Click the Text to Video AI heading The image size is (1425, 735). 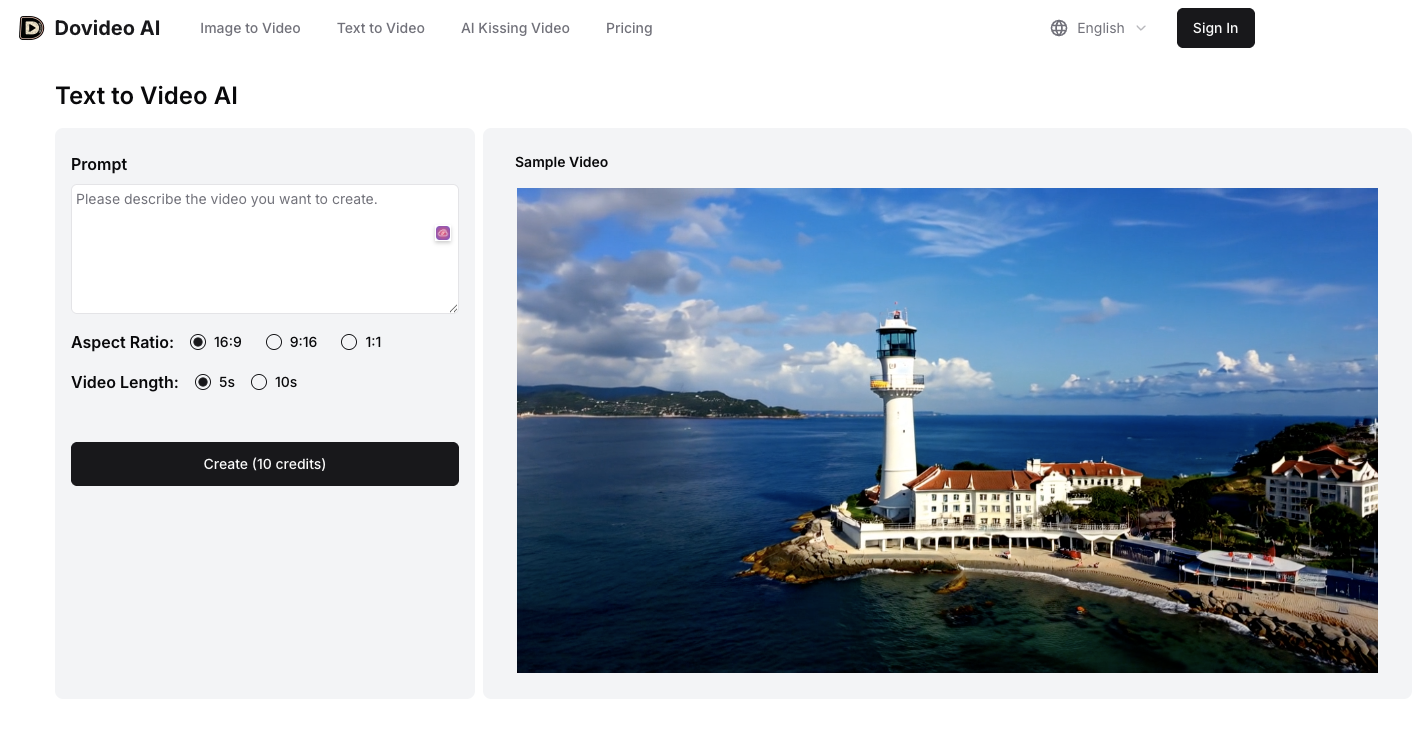point(147,96)
